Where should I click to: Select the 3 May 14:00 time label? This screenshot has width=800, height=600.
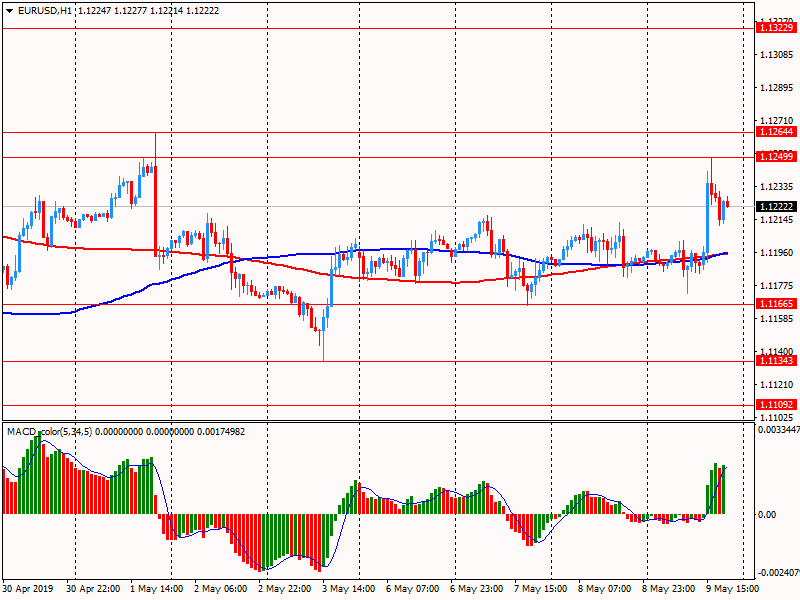[x=350, y=589]
